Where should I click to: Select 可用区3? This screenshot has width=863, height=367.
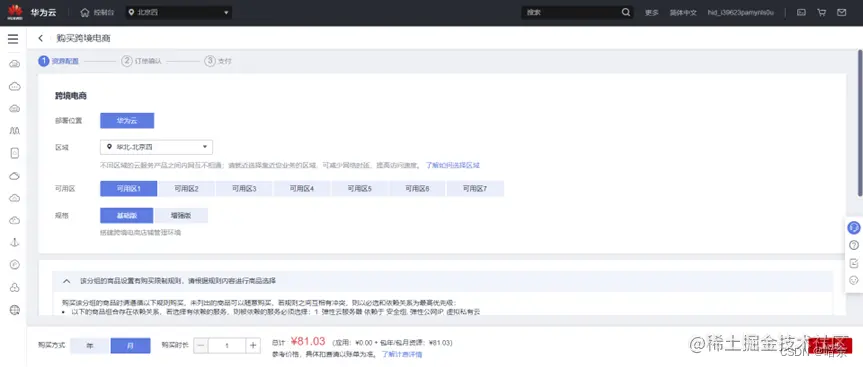coord(244,189)
